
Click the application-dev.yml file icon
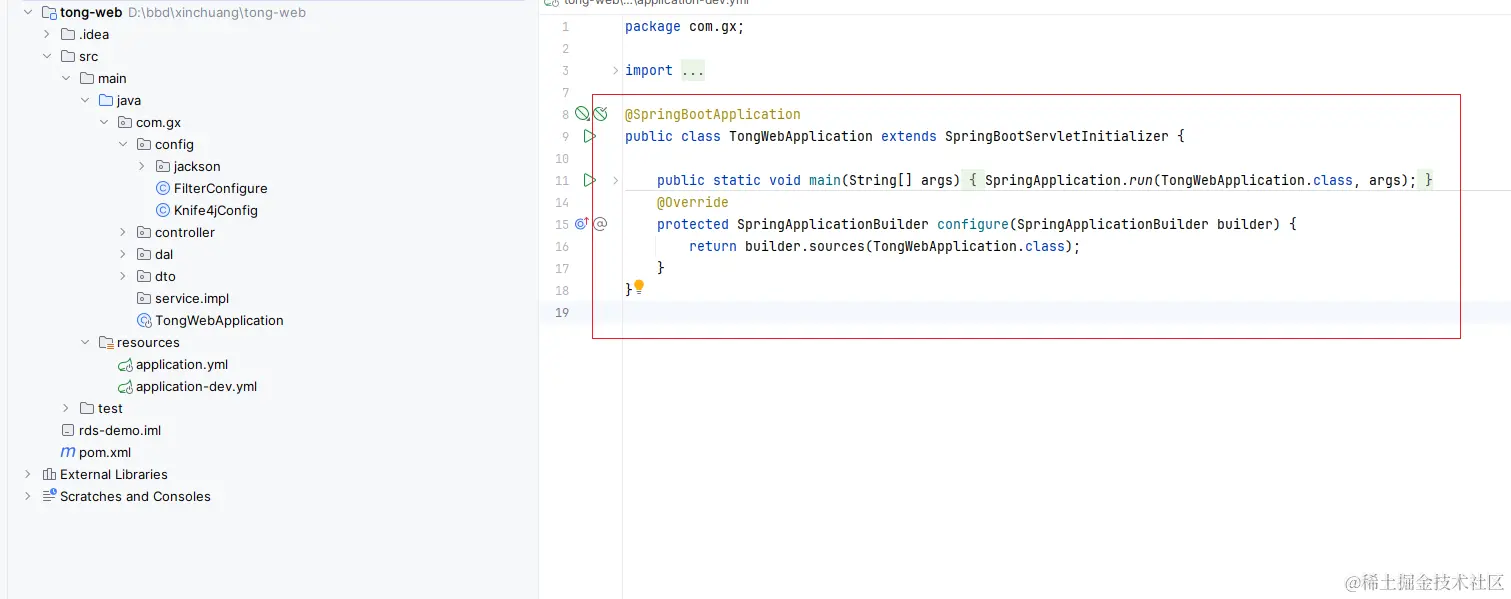click(x=125, y=387)
